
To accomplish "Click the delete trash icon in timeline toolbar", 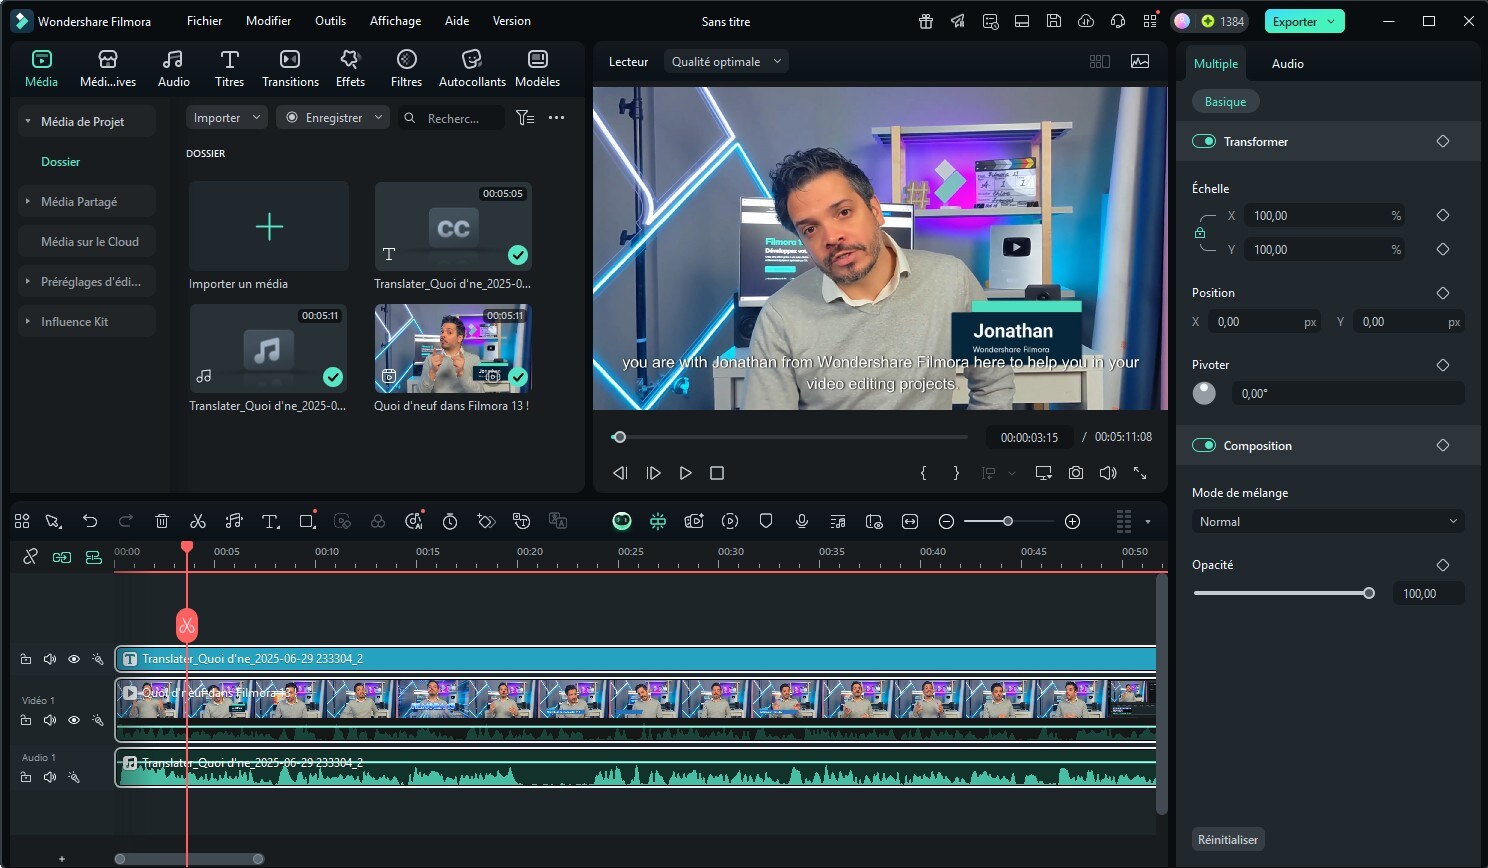I will (162, 521).
